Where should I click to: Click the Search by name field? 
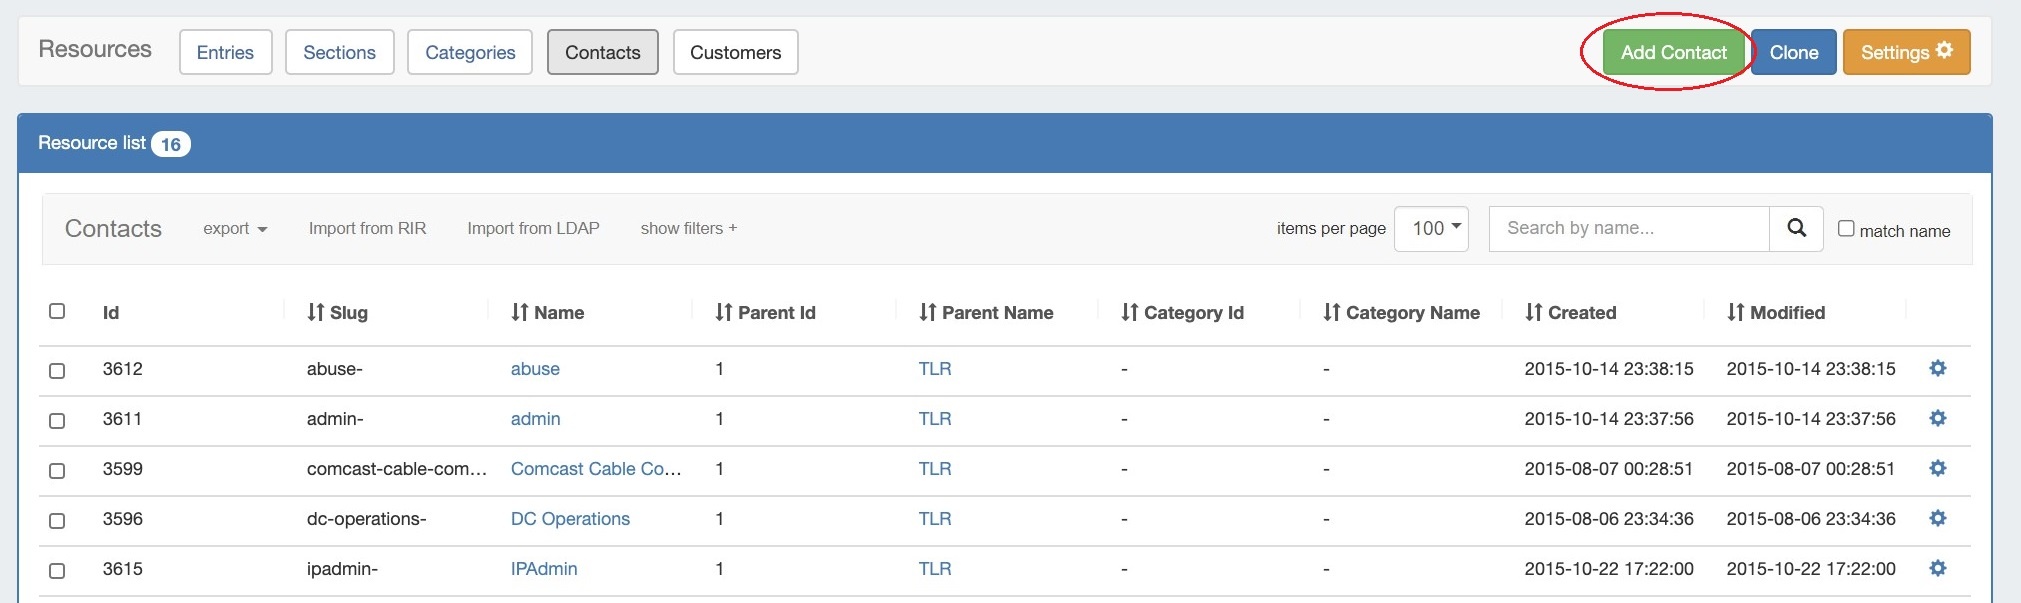(x=1628, y=229)
